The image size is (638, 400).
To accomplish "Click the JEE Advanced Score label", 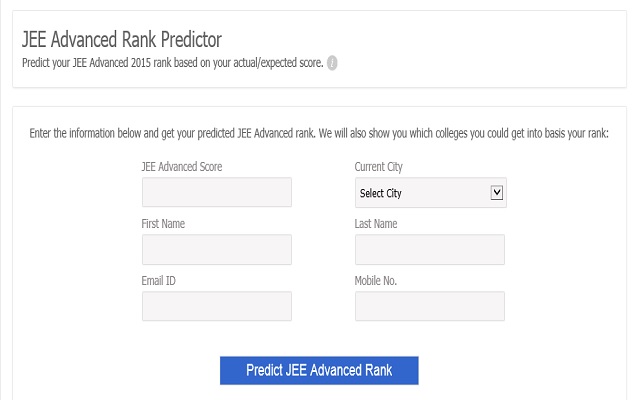I will pos(182,166).
